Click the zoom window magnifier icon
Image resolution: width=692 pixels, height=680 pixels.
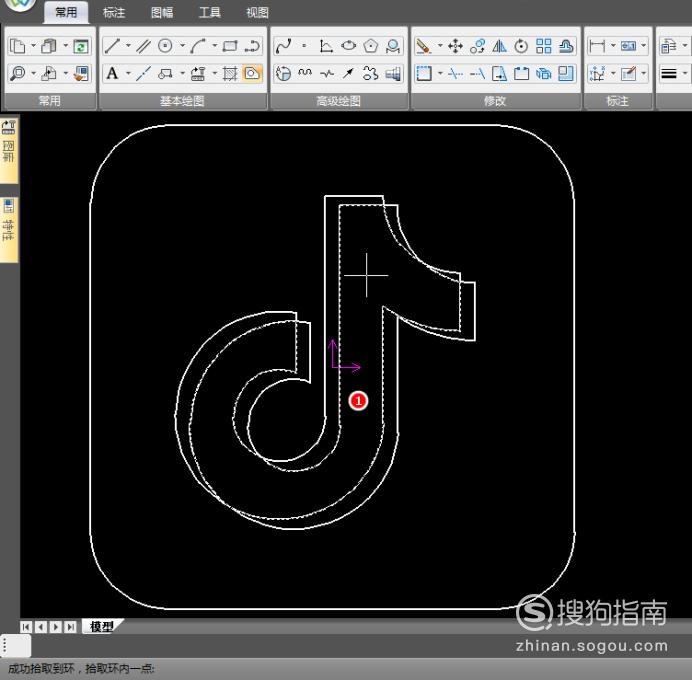coord(18,73)
